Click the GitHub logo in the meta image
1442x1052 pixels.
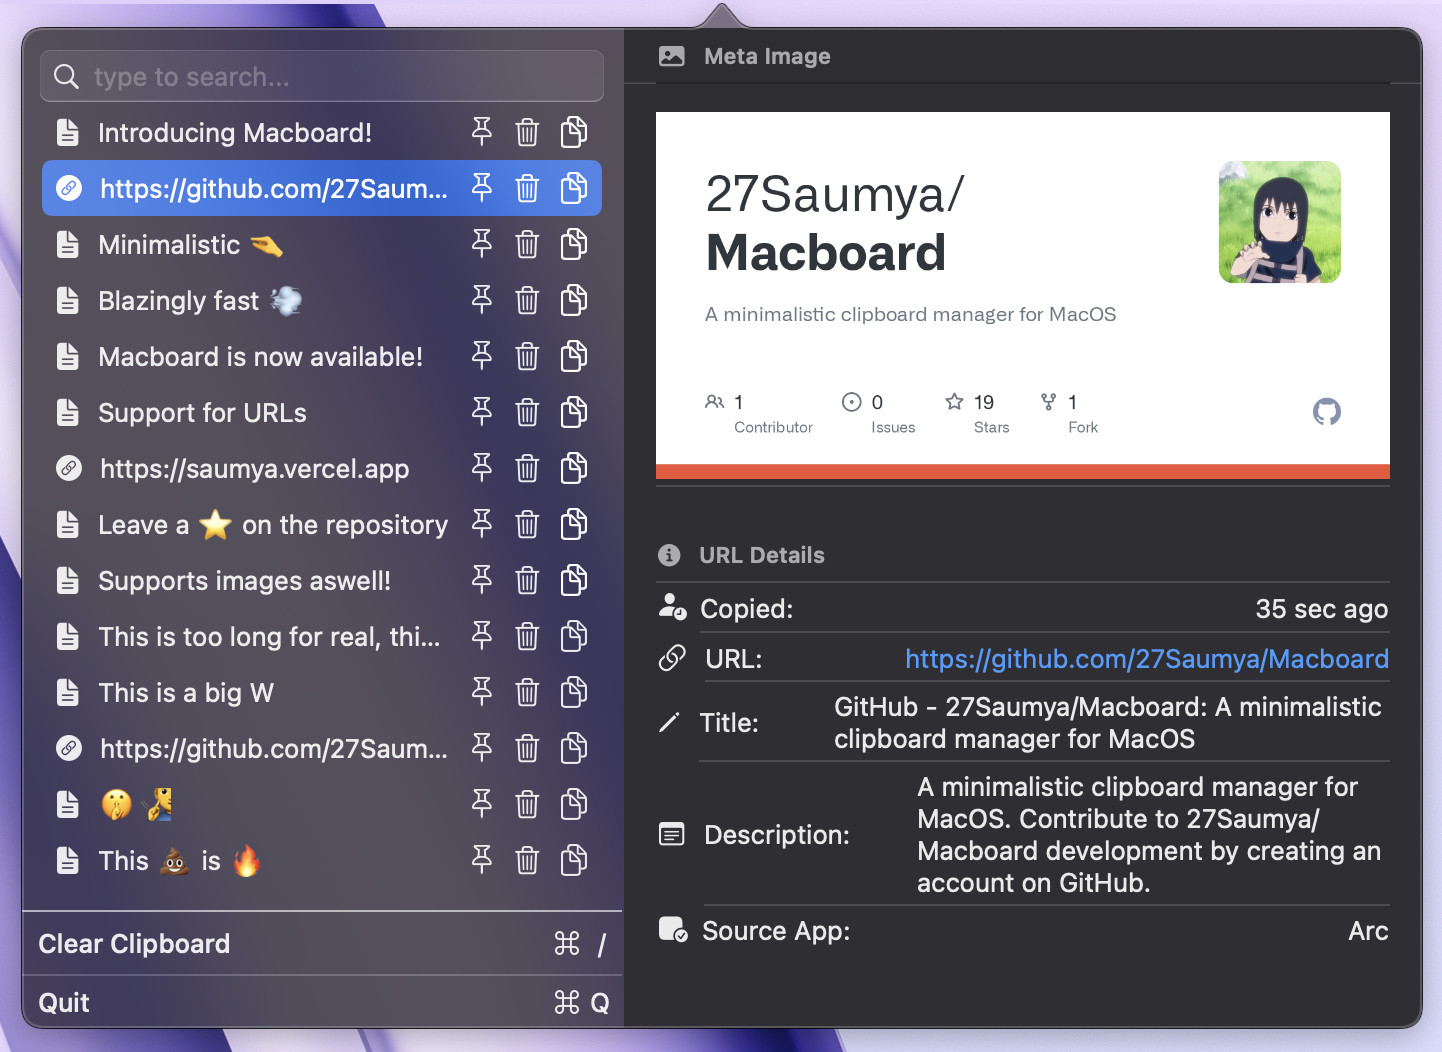pyautogui.click(x=1327, y=411)
